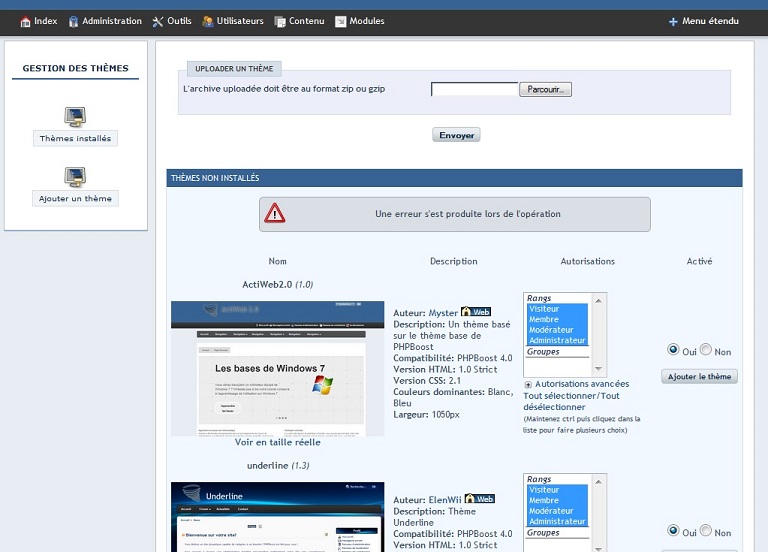Click the Utilisateurs icon in menu bar

tap(208, 21)
